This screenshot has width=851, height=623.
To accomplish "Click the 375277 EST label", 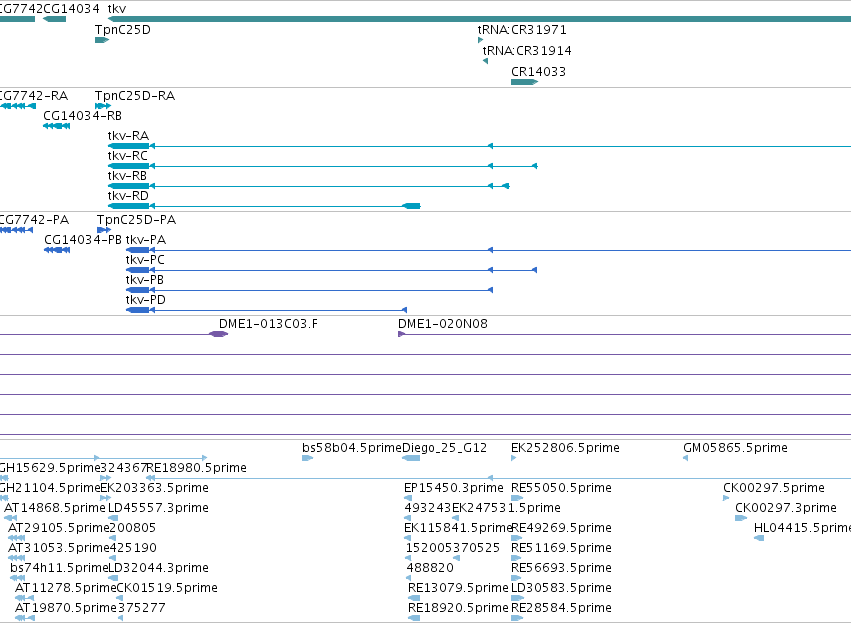I will click(x=142, y=608).
